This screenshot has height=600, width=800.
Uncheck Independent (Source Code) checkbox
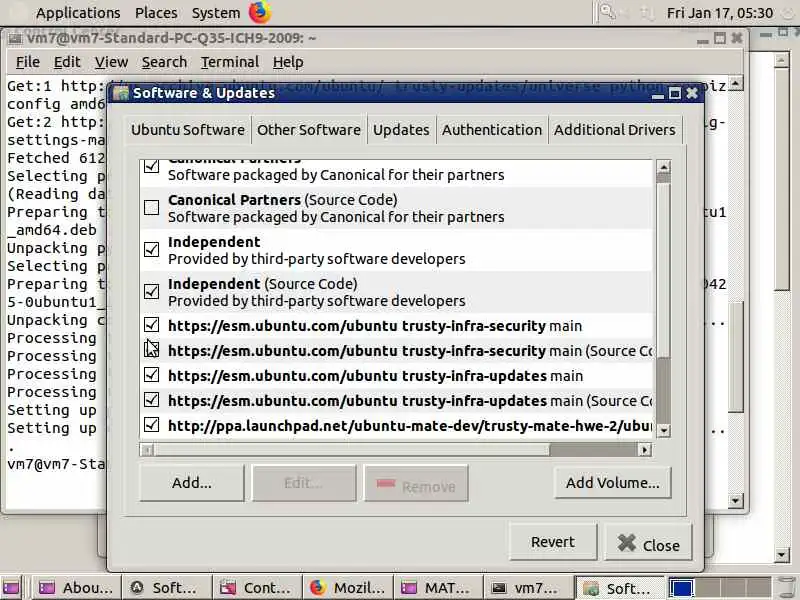pos(152,291)
